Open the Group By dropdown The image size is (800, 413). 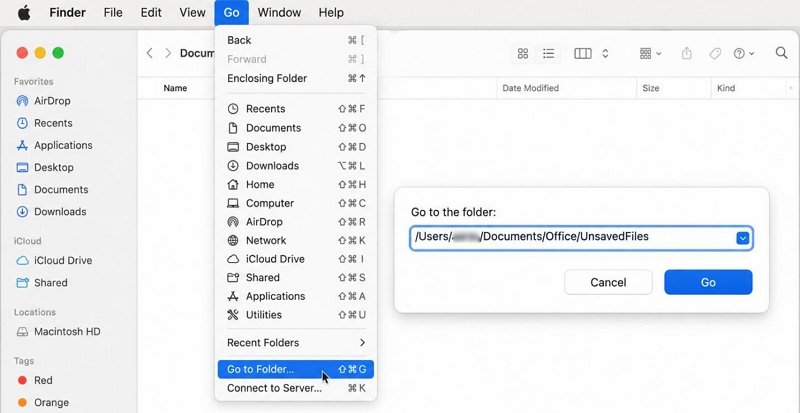tap(650, 53)
